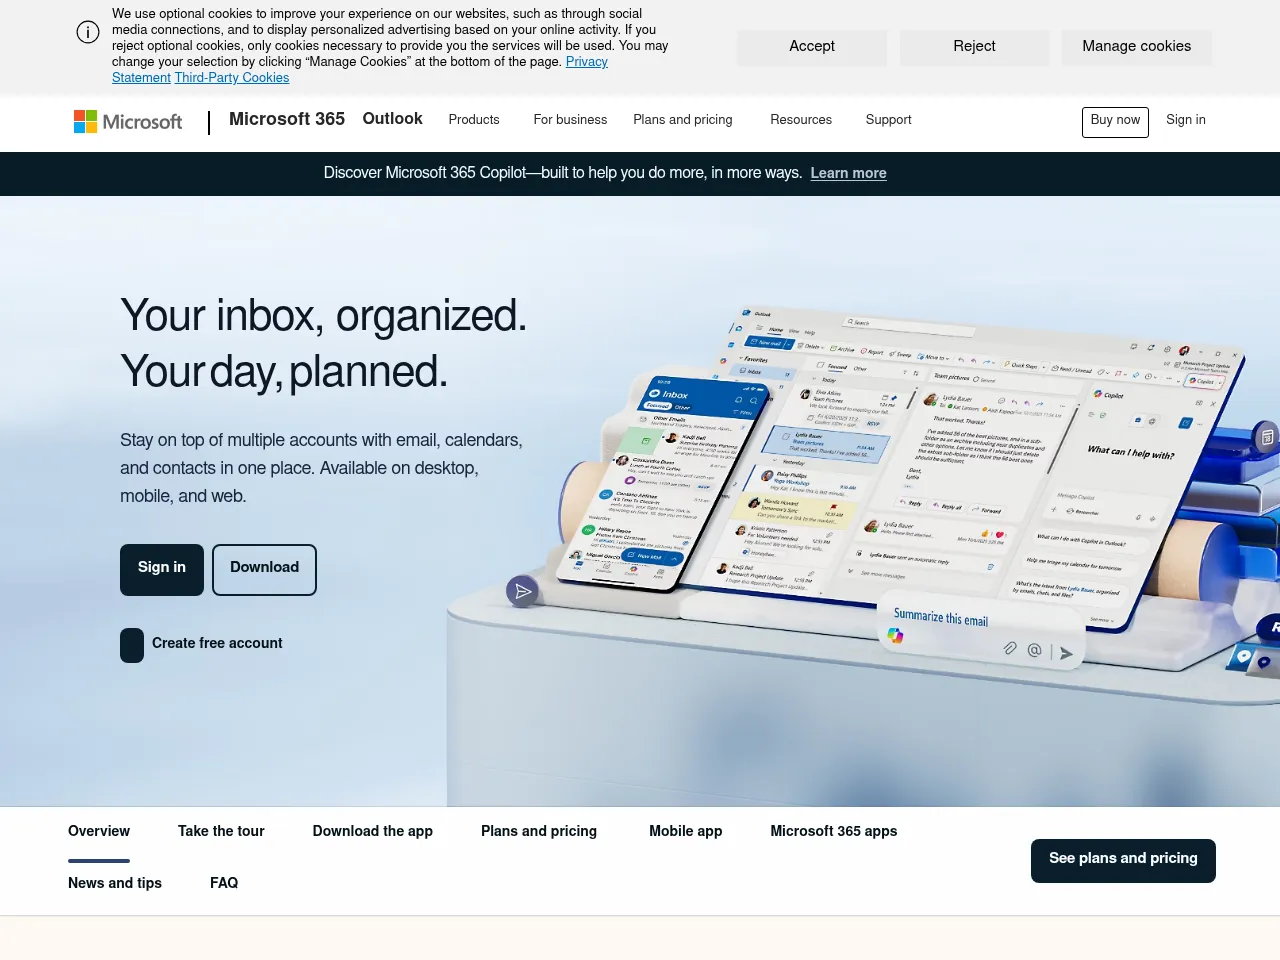
Task: Click the cookie banner info icon
Action: click(x=88, y=32)
